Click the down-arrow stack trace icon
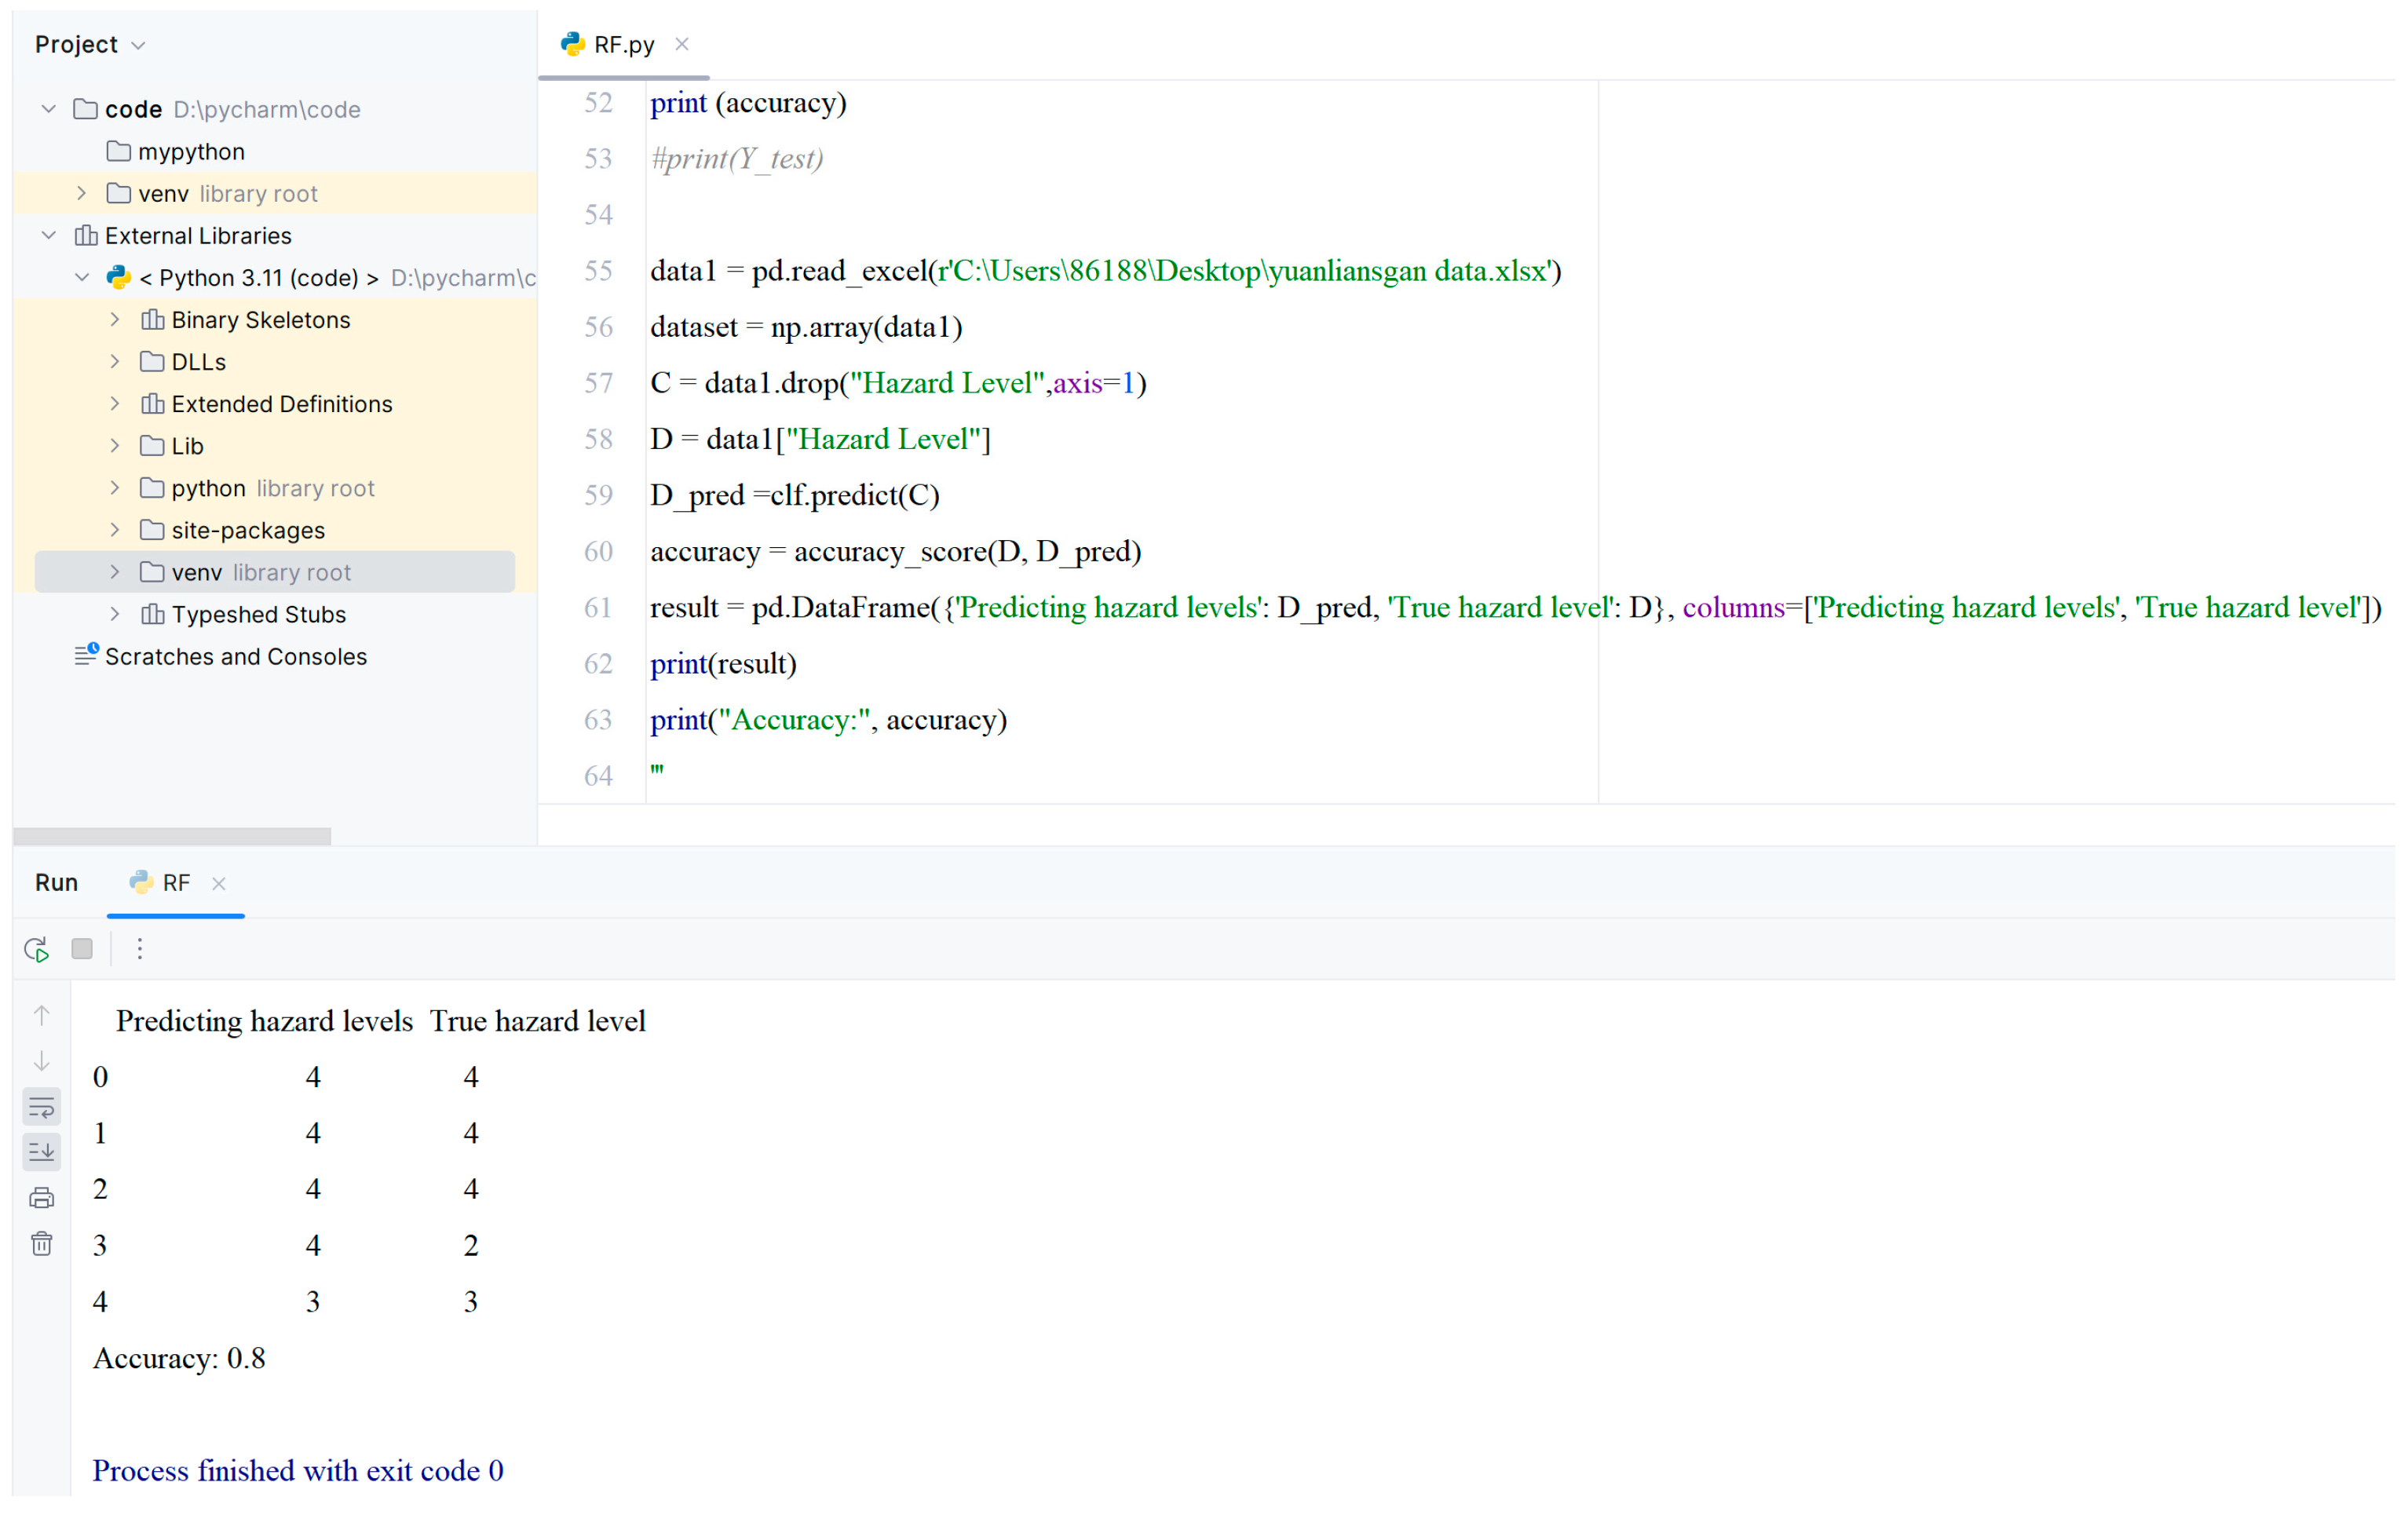2408x1515 pixels. click(x=42, y=1060)
